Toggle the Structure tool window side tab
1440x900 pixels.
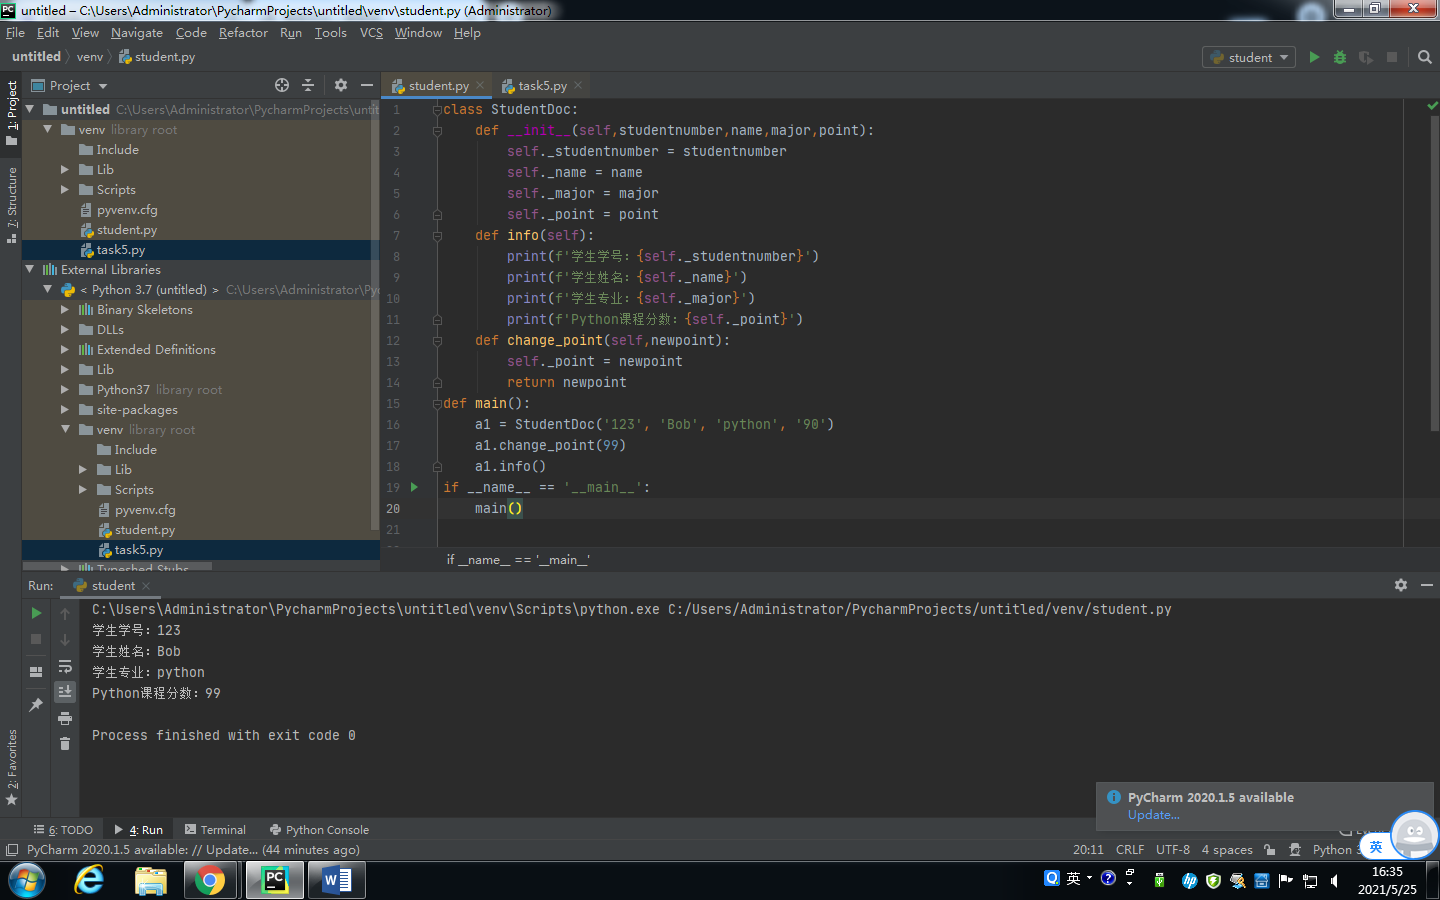[12, 205]
